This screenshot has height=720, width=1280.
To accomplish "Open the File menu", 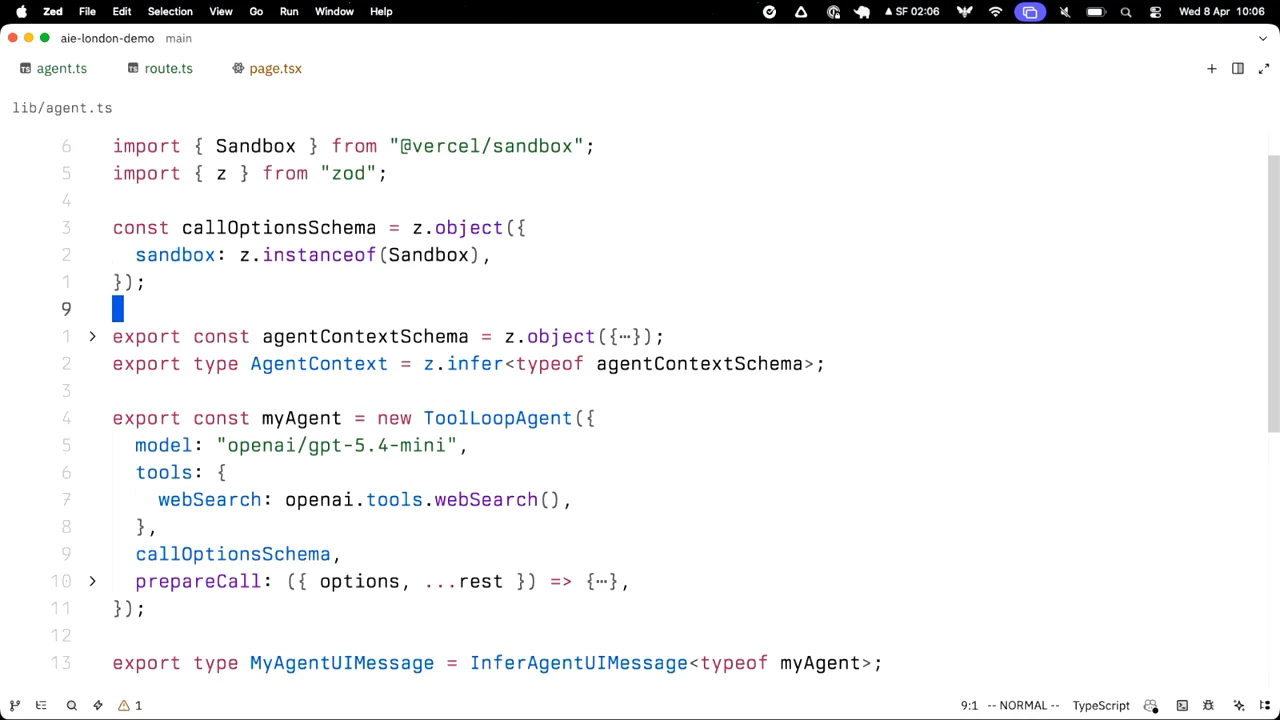I will [x=87, y=11].
